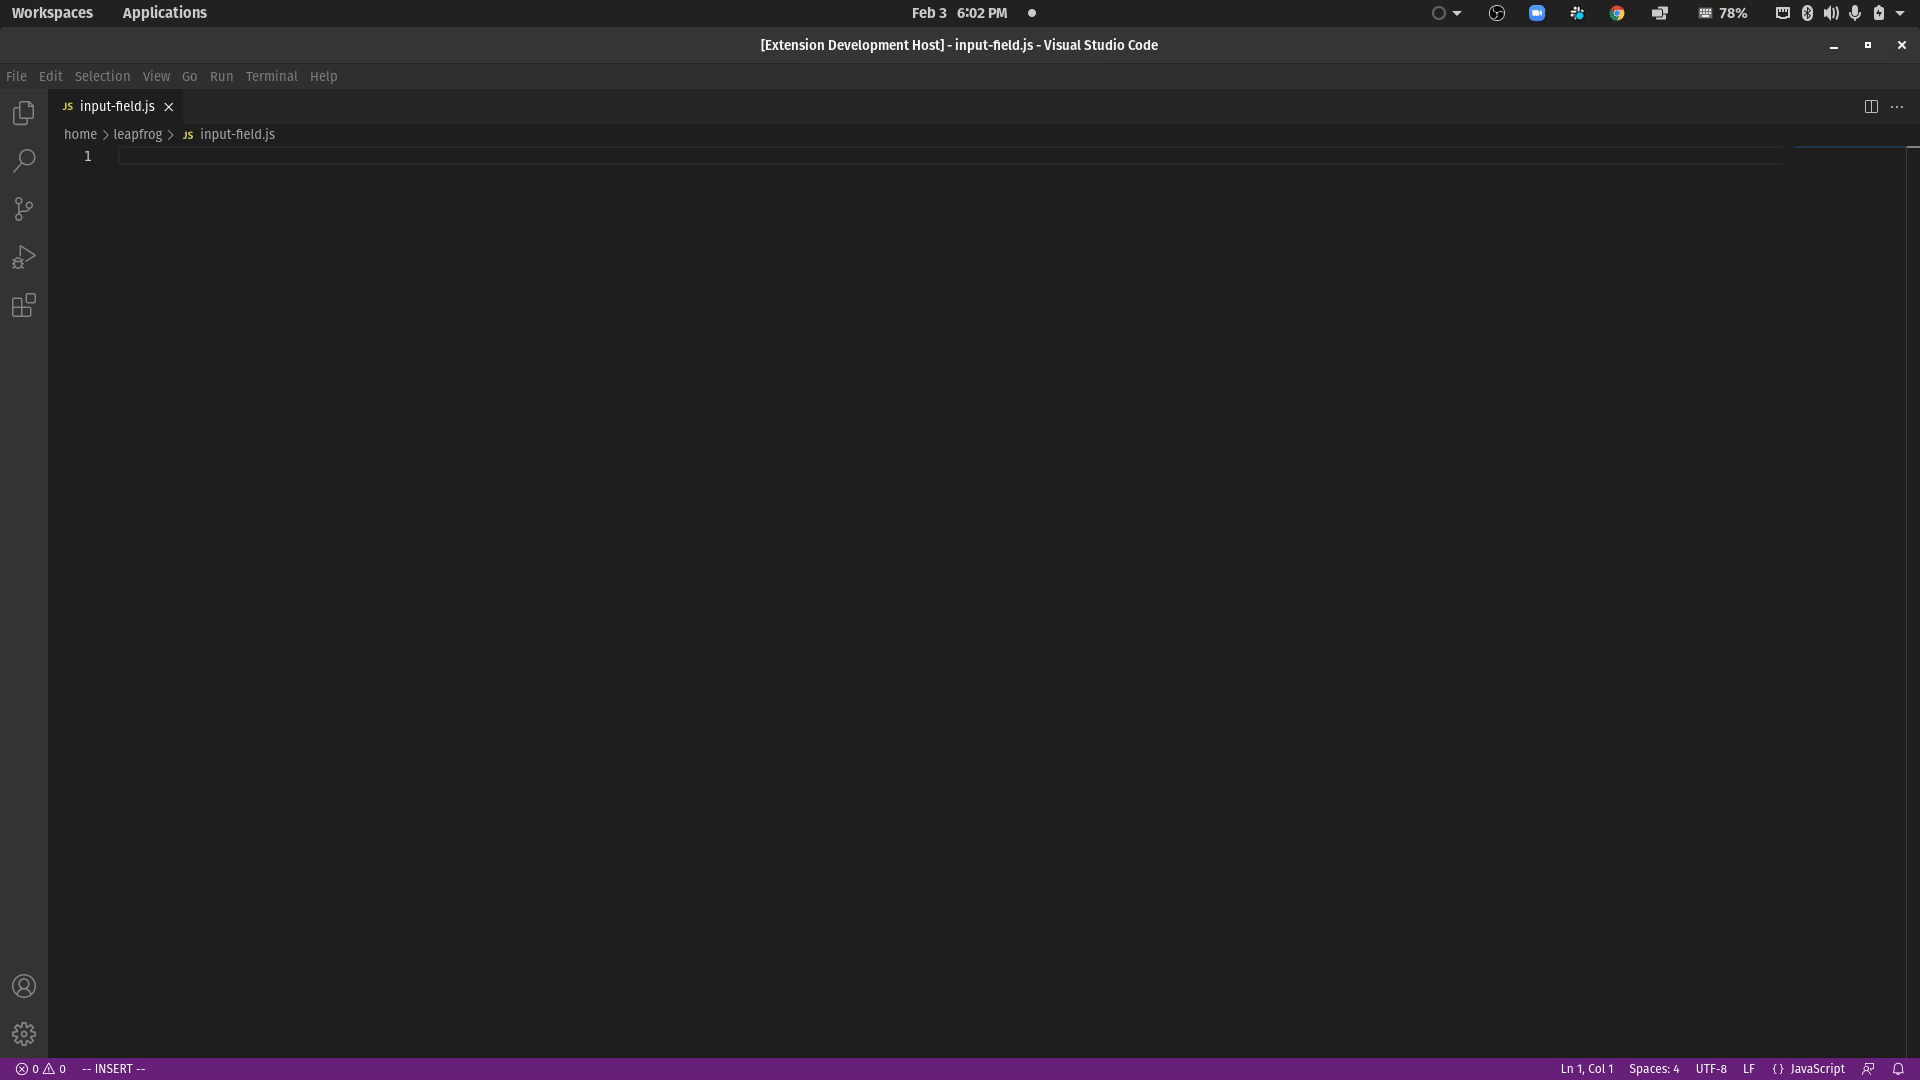Screen dimensions: 1920x1080
Task: Click the OBS Studio tray icon
Action: (1497, 13)
